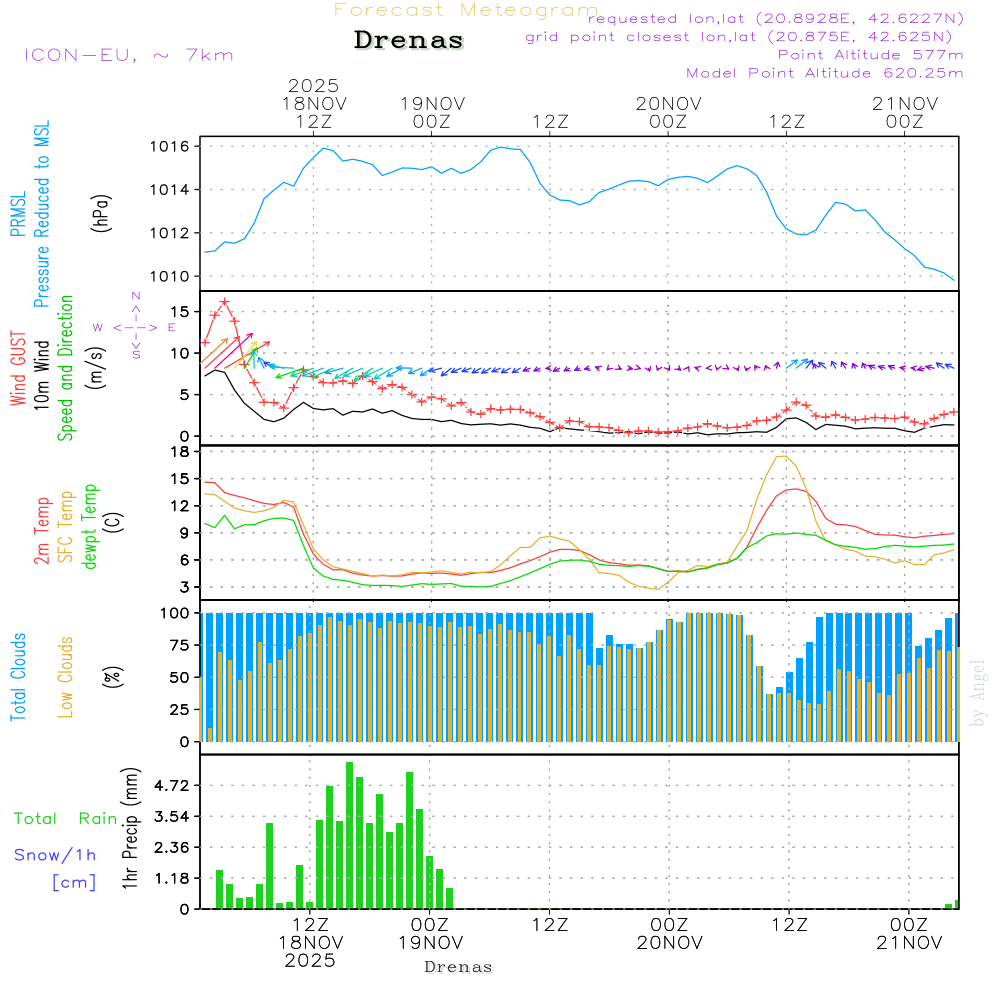Click the wind direction compass rose

135,326
